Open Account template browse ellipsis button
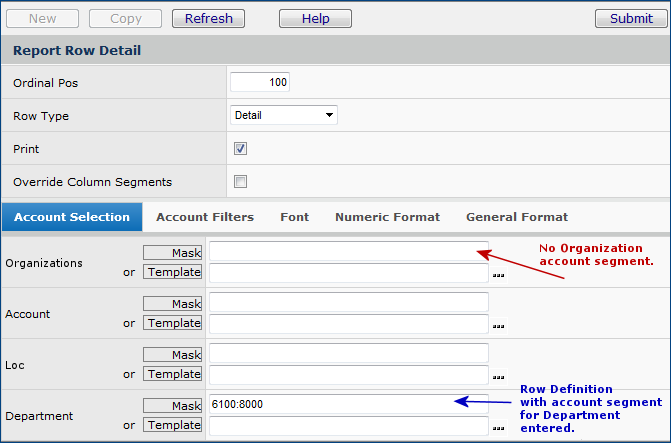Viewport: 671px width, 443px height. [498, 325]
